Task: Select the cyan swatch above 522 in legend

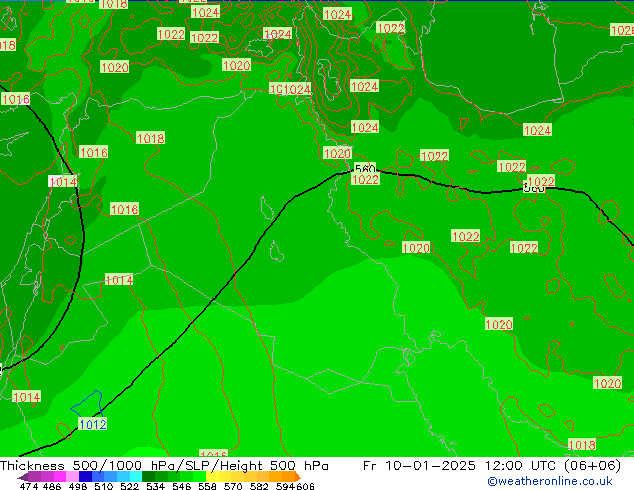Action: tap(136, 476)
